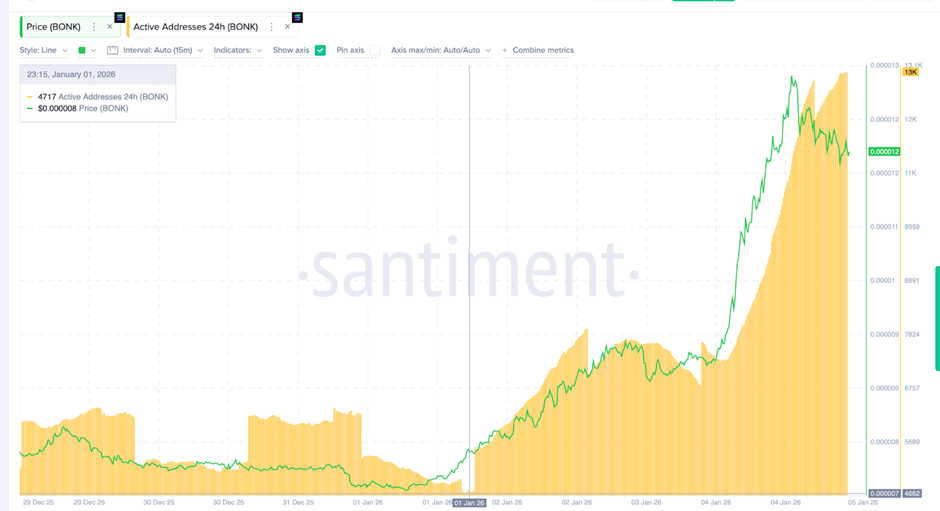Click the Solana badge on the Active Addresses tab
Image resolution: width=940 pixels, height=511 pixels.
(x=297, y=17)
